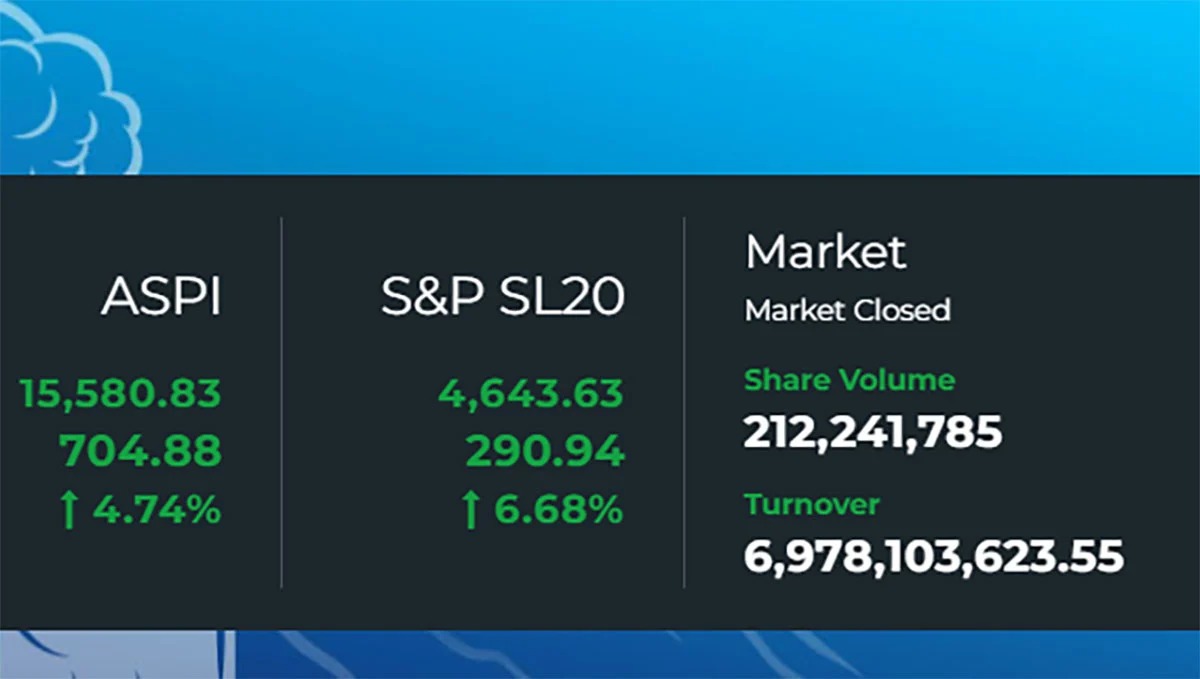The width and height of the screenshot is (1200, 679).
Task: Click the divider between S&P SL20 and Market
Action: (684, 400)
